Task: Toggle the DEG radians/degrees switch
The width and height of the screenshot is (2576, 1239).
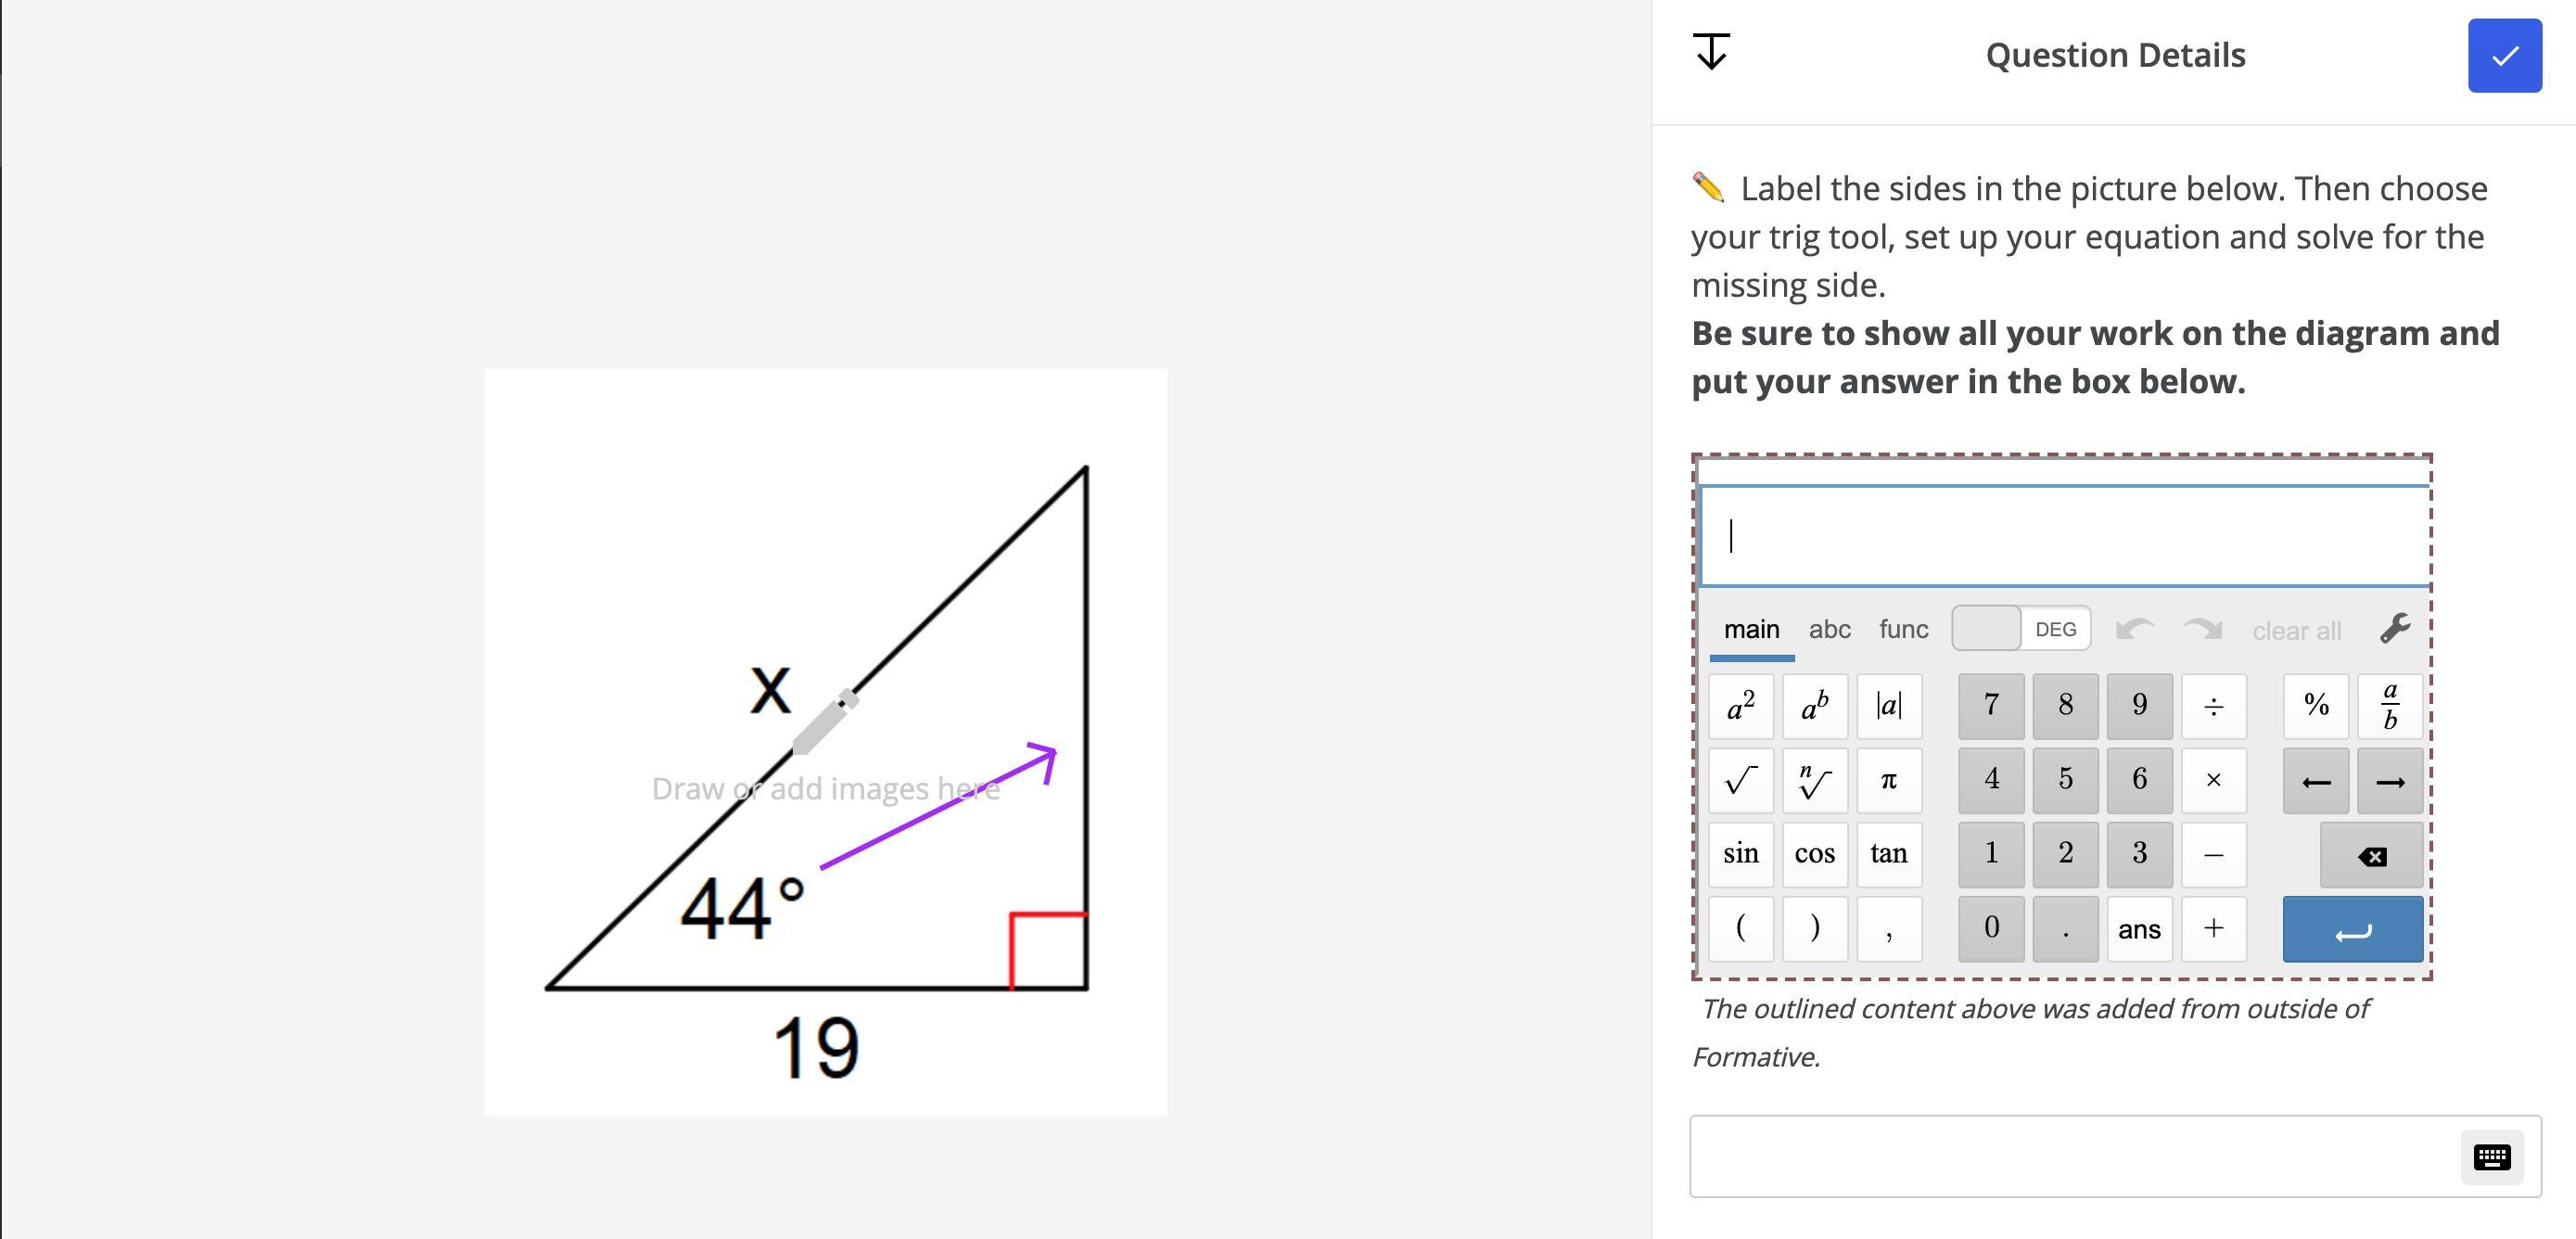Action: click(x=2021, y=629)
